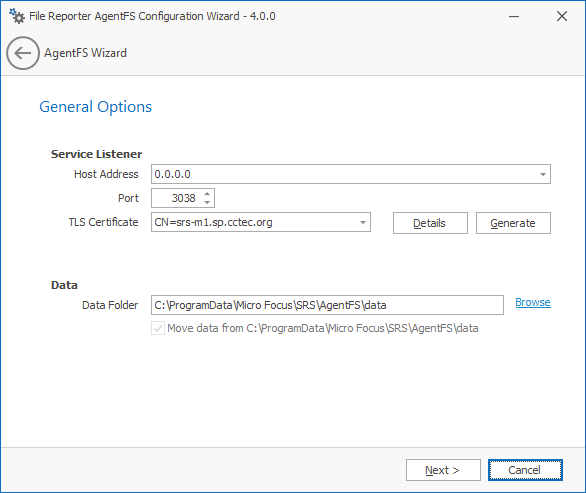This screenshot has height=493, width=586.
Task: Follow the Browse link for data folder
Action: 533,302
